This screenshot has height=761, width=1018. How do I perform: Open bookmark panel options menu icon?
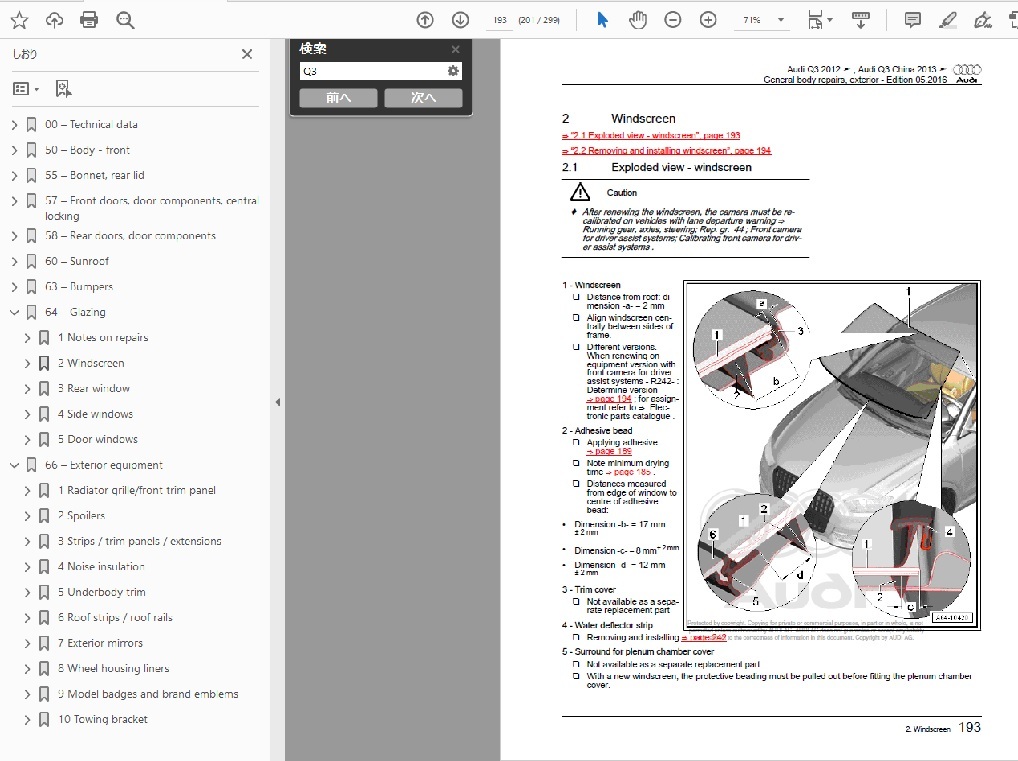coord(26,88)
